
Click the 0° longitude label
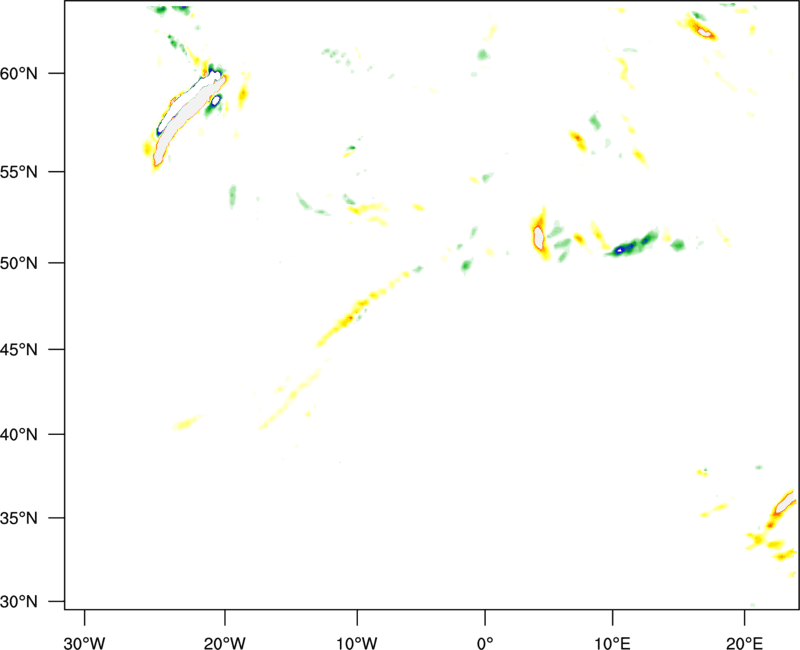(x=485, y=643)
